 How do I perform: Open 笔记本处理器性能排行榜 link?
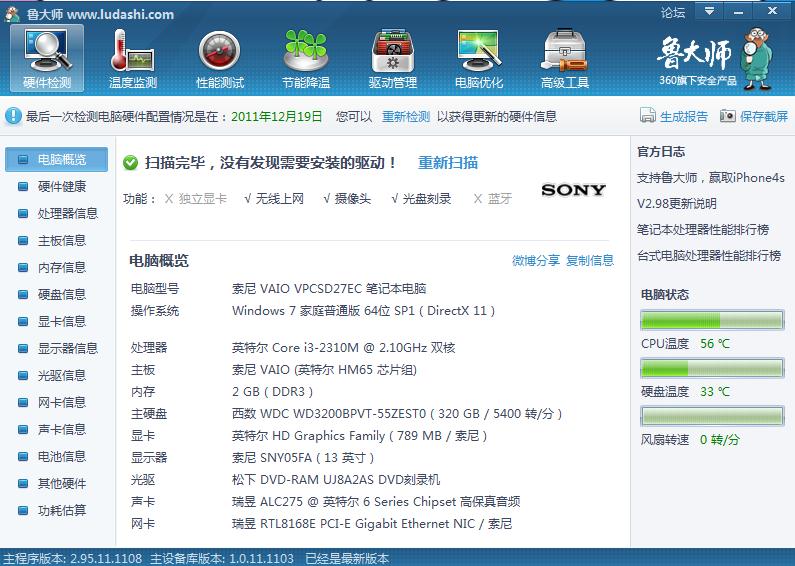(x=703, y=230)
